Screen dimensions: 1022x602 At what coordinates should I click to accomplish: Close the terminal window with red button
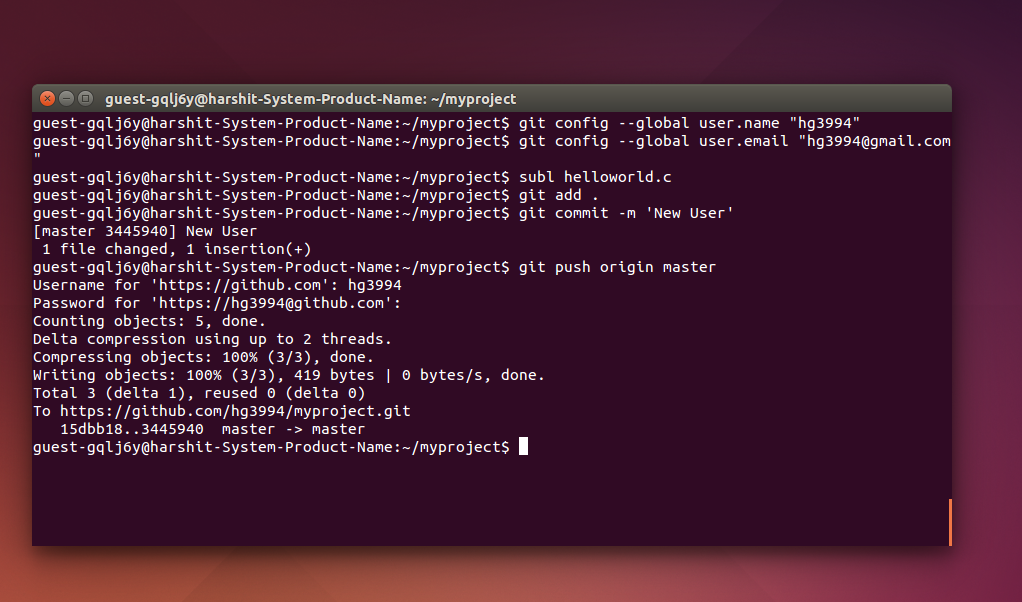tap(48, 98)
